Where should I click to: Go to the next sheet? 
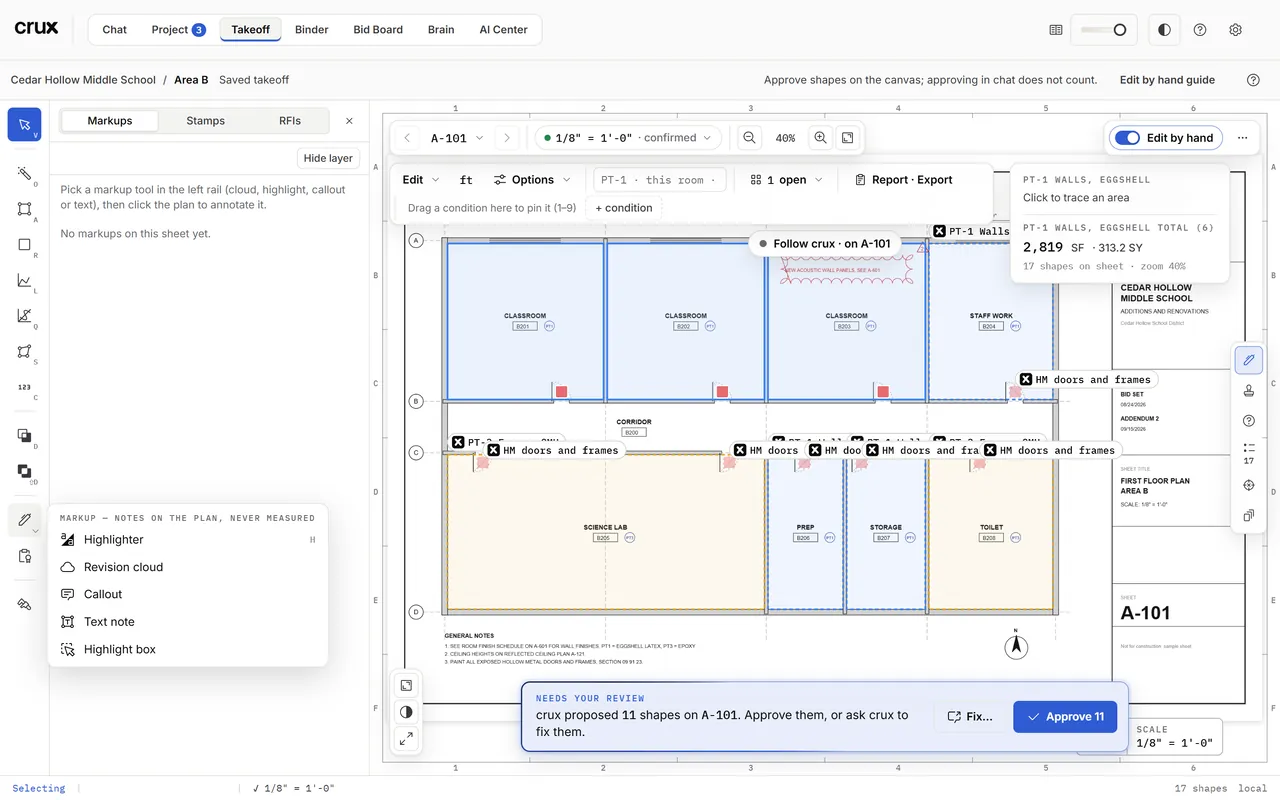coord(507,138)
